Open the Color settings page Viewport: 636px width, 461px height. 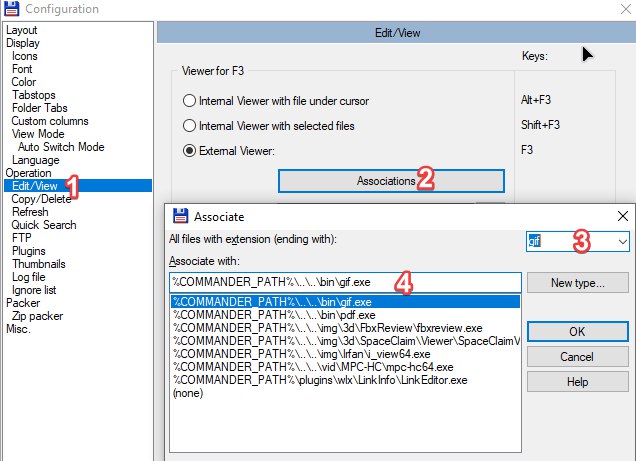(x=24, y=82)
